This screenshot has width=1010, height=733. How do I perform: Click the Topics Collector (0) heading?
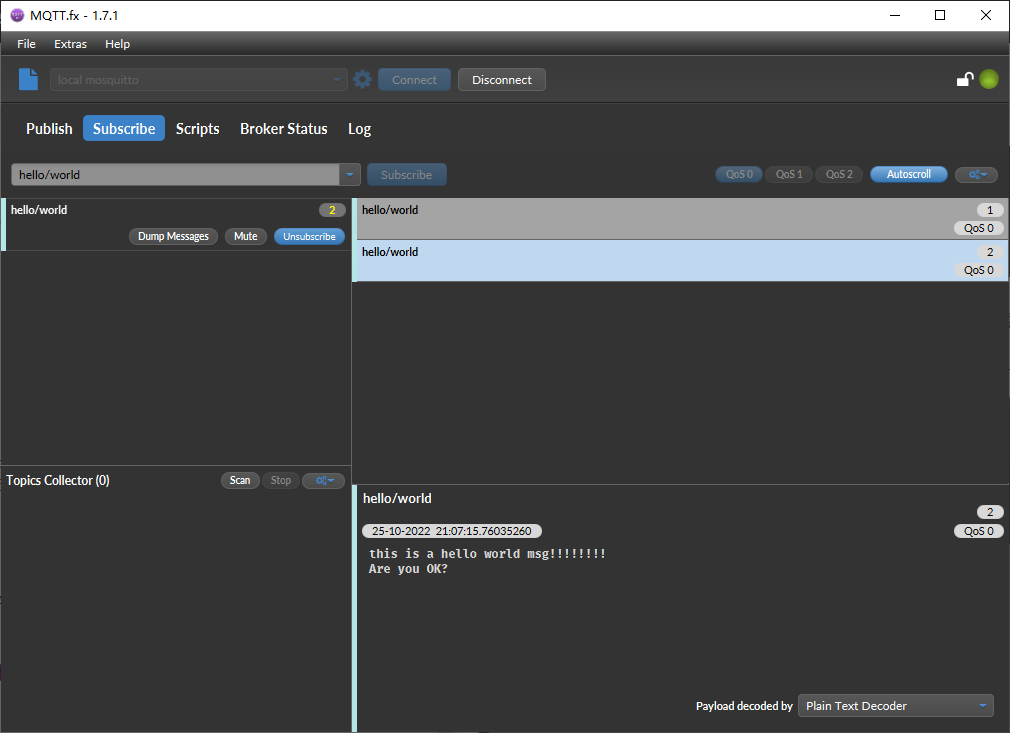pyautogui.click(x=58, y=481)
